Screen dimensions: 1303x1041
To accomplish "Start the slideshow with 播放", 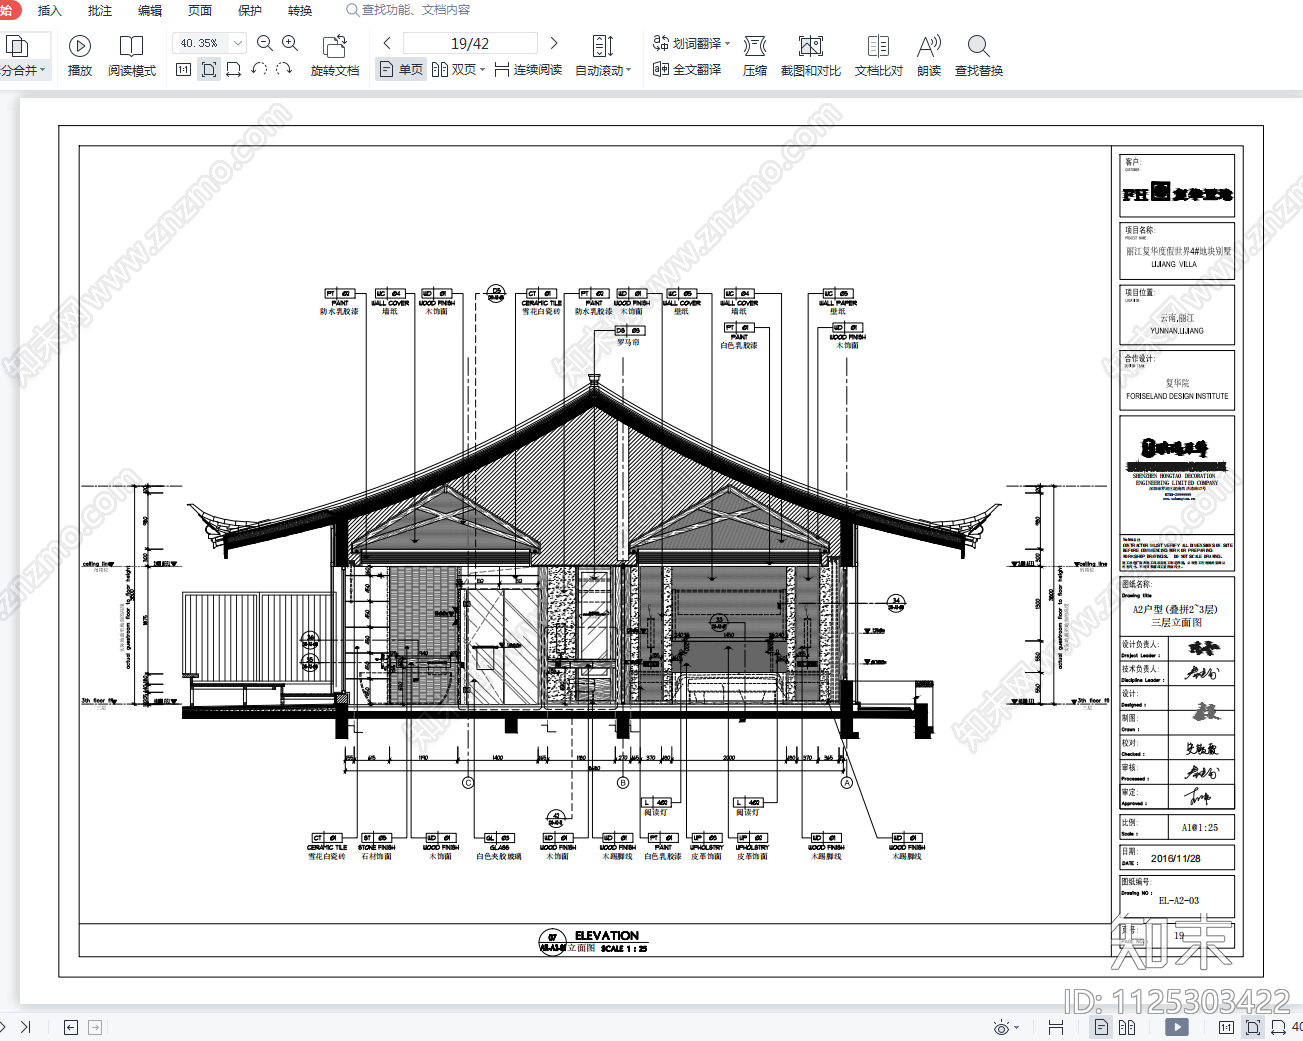I will 80,56.
